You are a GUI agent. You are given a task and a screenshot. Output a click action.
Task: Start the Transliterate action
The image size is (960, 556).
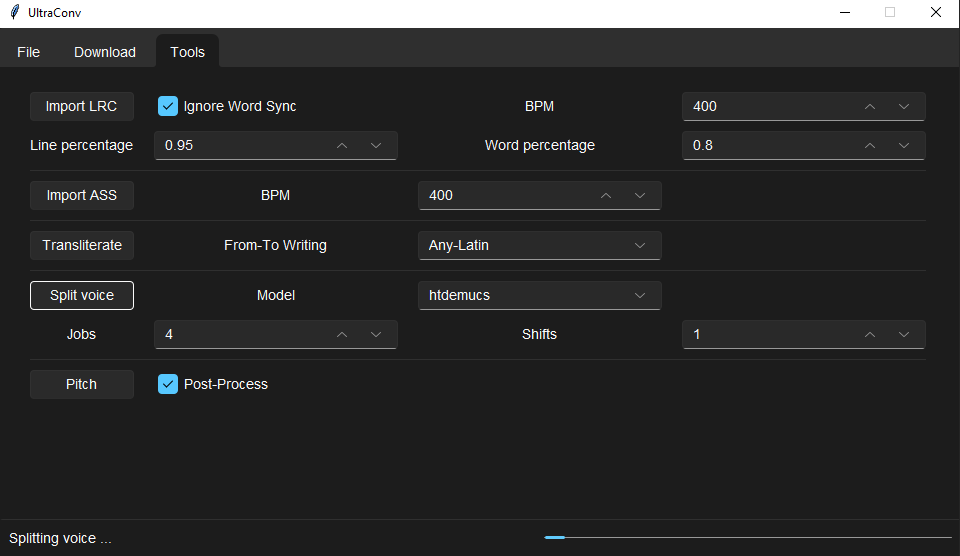click(x=81, y=246)
